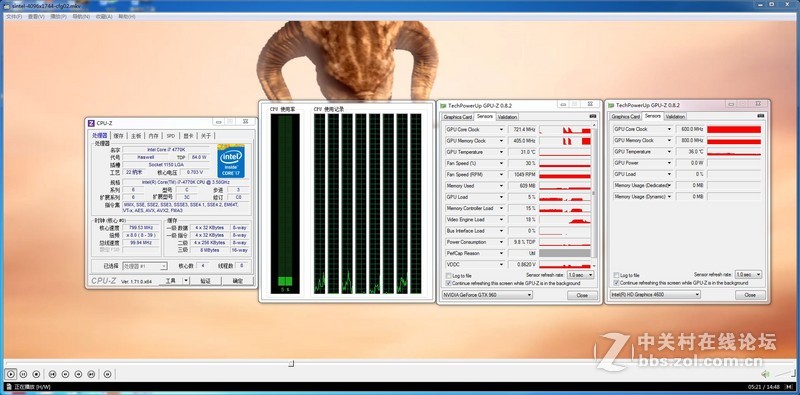Uncheck Continue refreshing in the GTX 960 GPU-Z
Viewport: 800px width, 395px height.
[449, 283]
